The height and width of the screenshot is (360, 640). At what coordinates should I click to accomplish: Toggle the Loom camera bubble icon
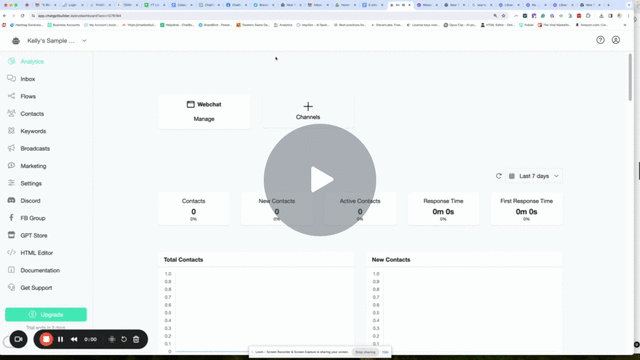pos(18,339)
